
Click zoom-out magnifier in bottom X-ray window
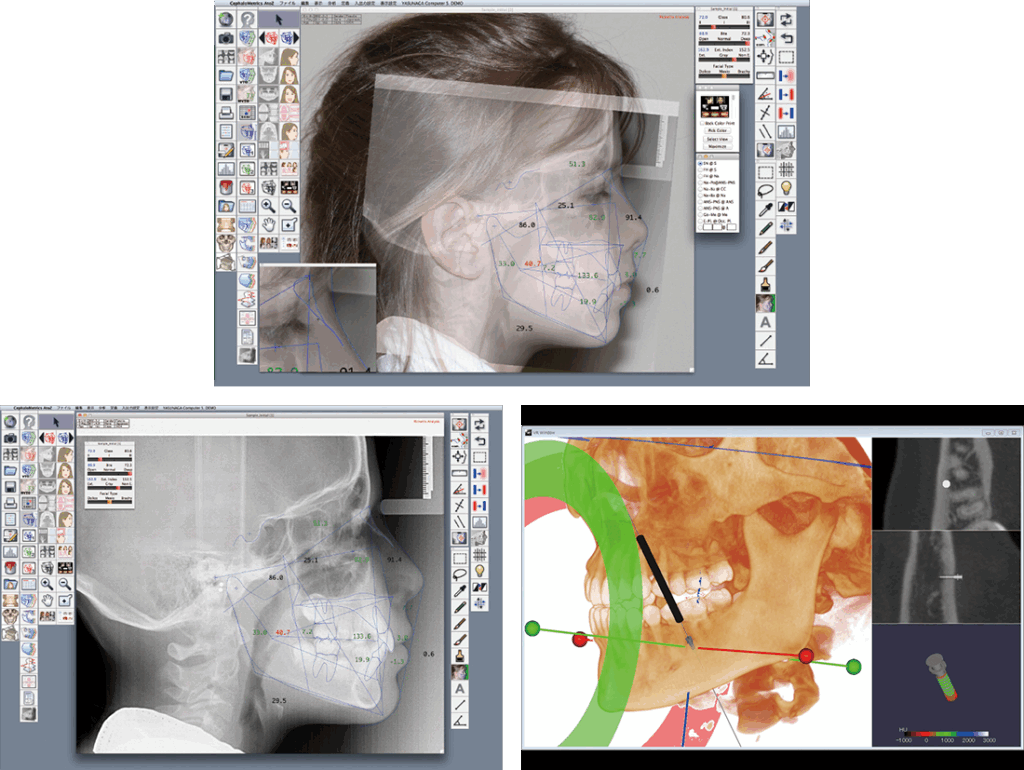coord(65,582)
